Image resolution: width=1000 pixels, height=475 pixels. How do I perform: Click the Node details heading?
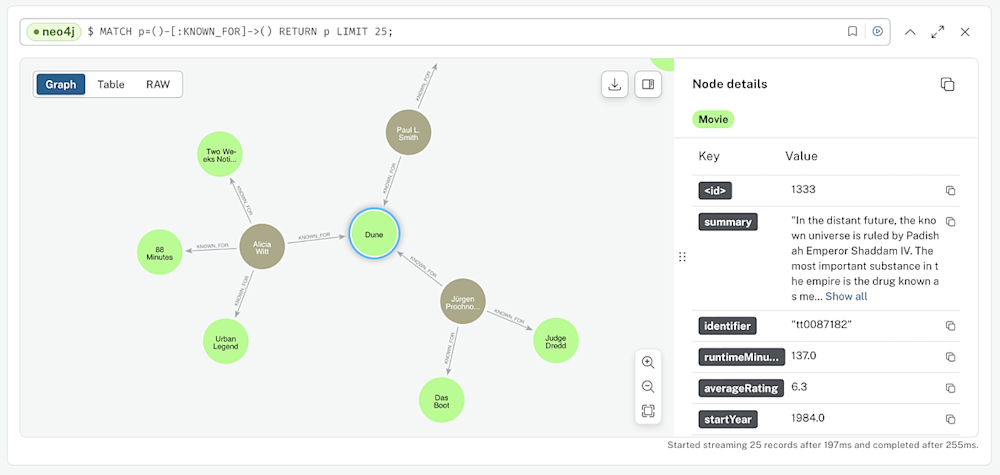(x=730, y=84)
